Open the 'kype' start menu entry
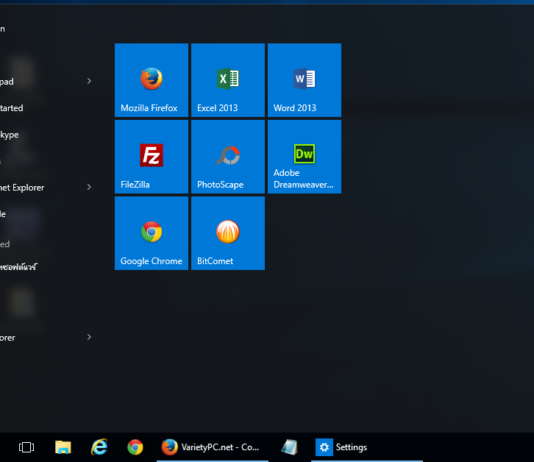The width and height of the screenshot is (534, 462). [10, 135]
